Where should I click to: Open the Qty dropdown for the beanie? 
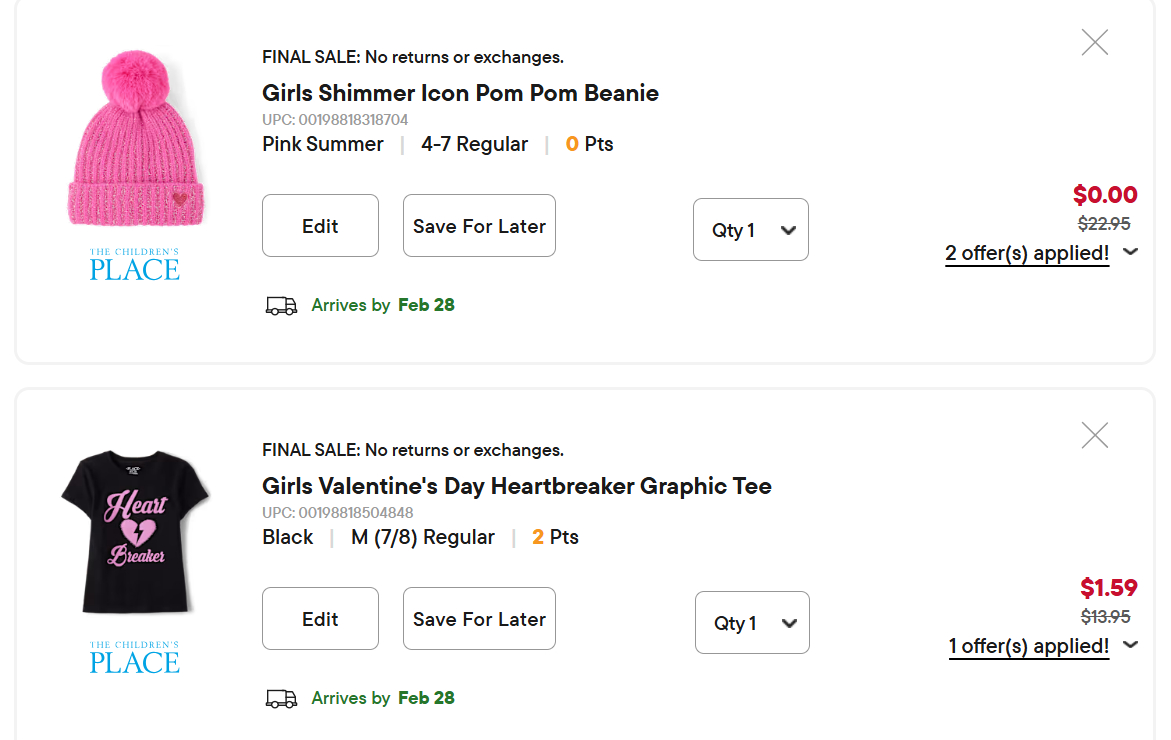(x=751, y=230)
